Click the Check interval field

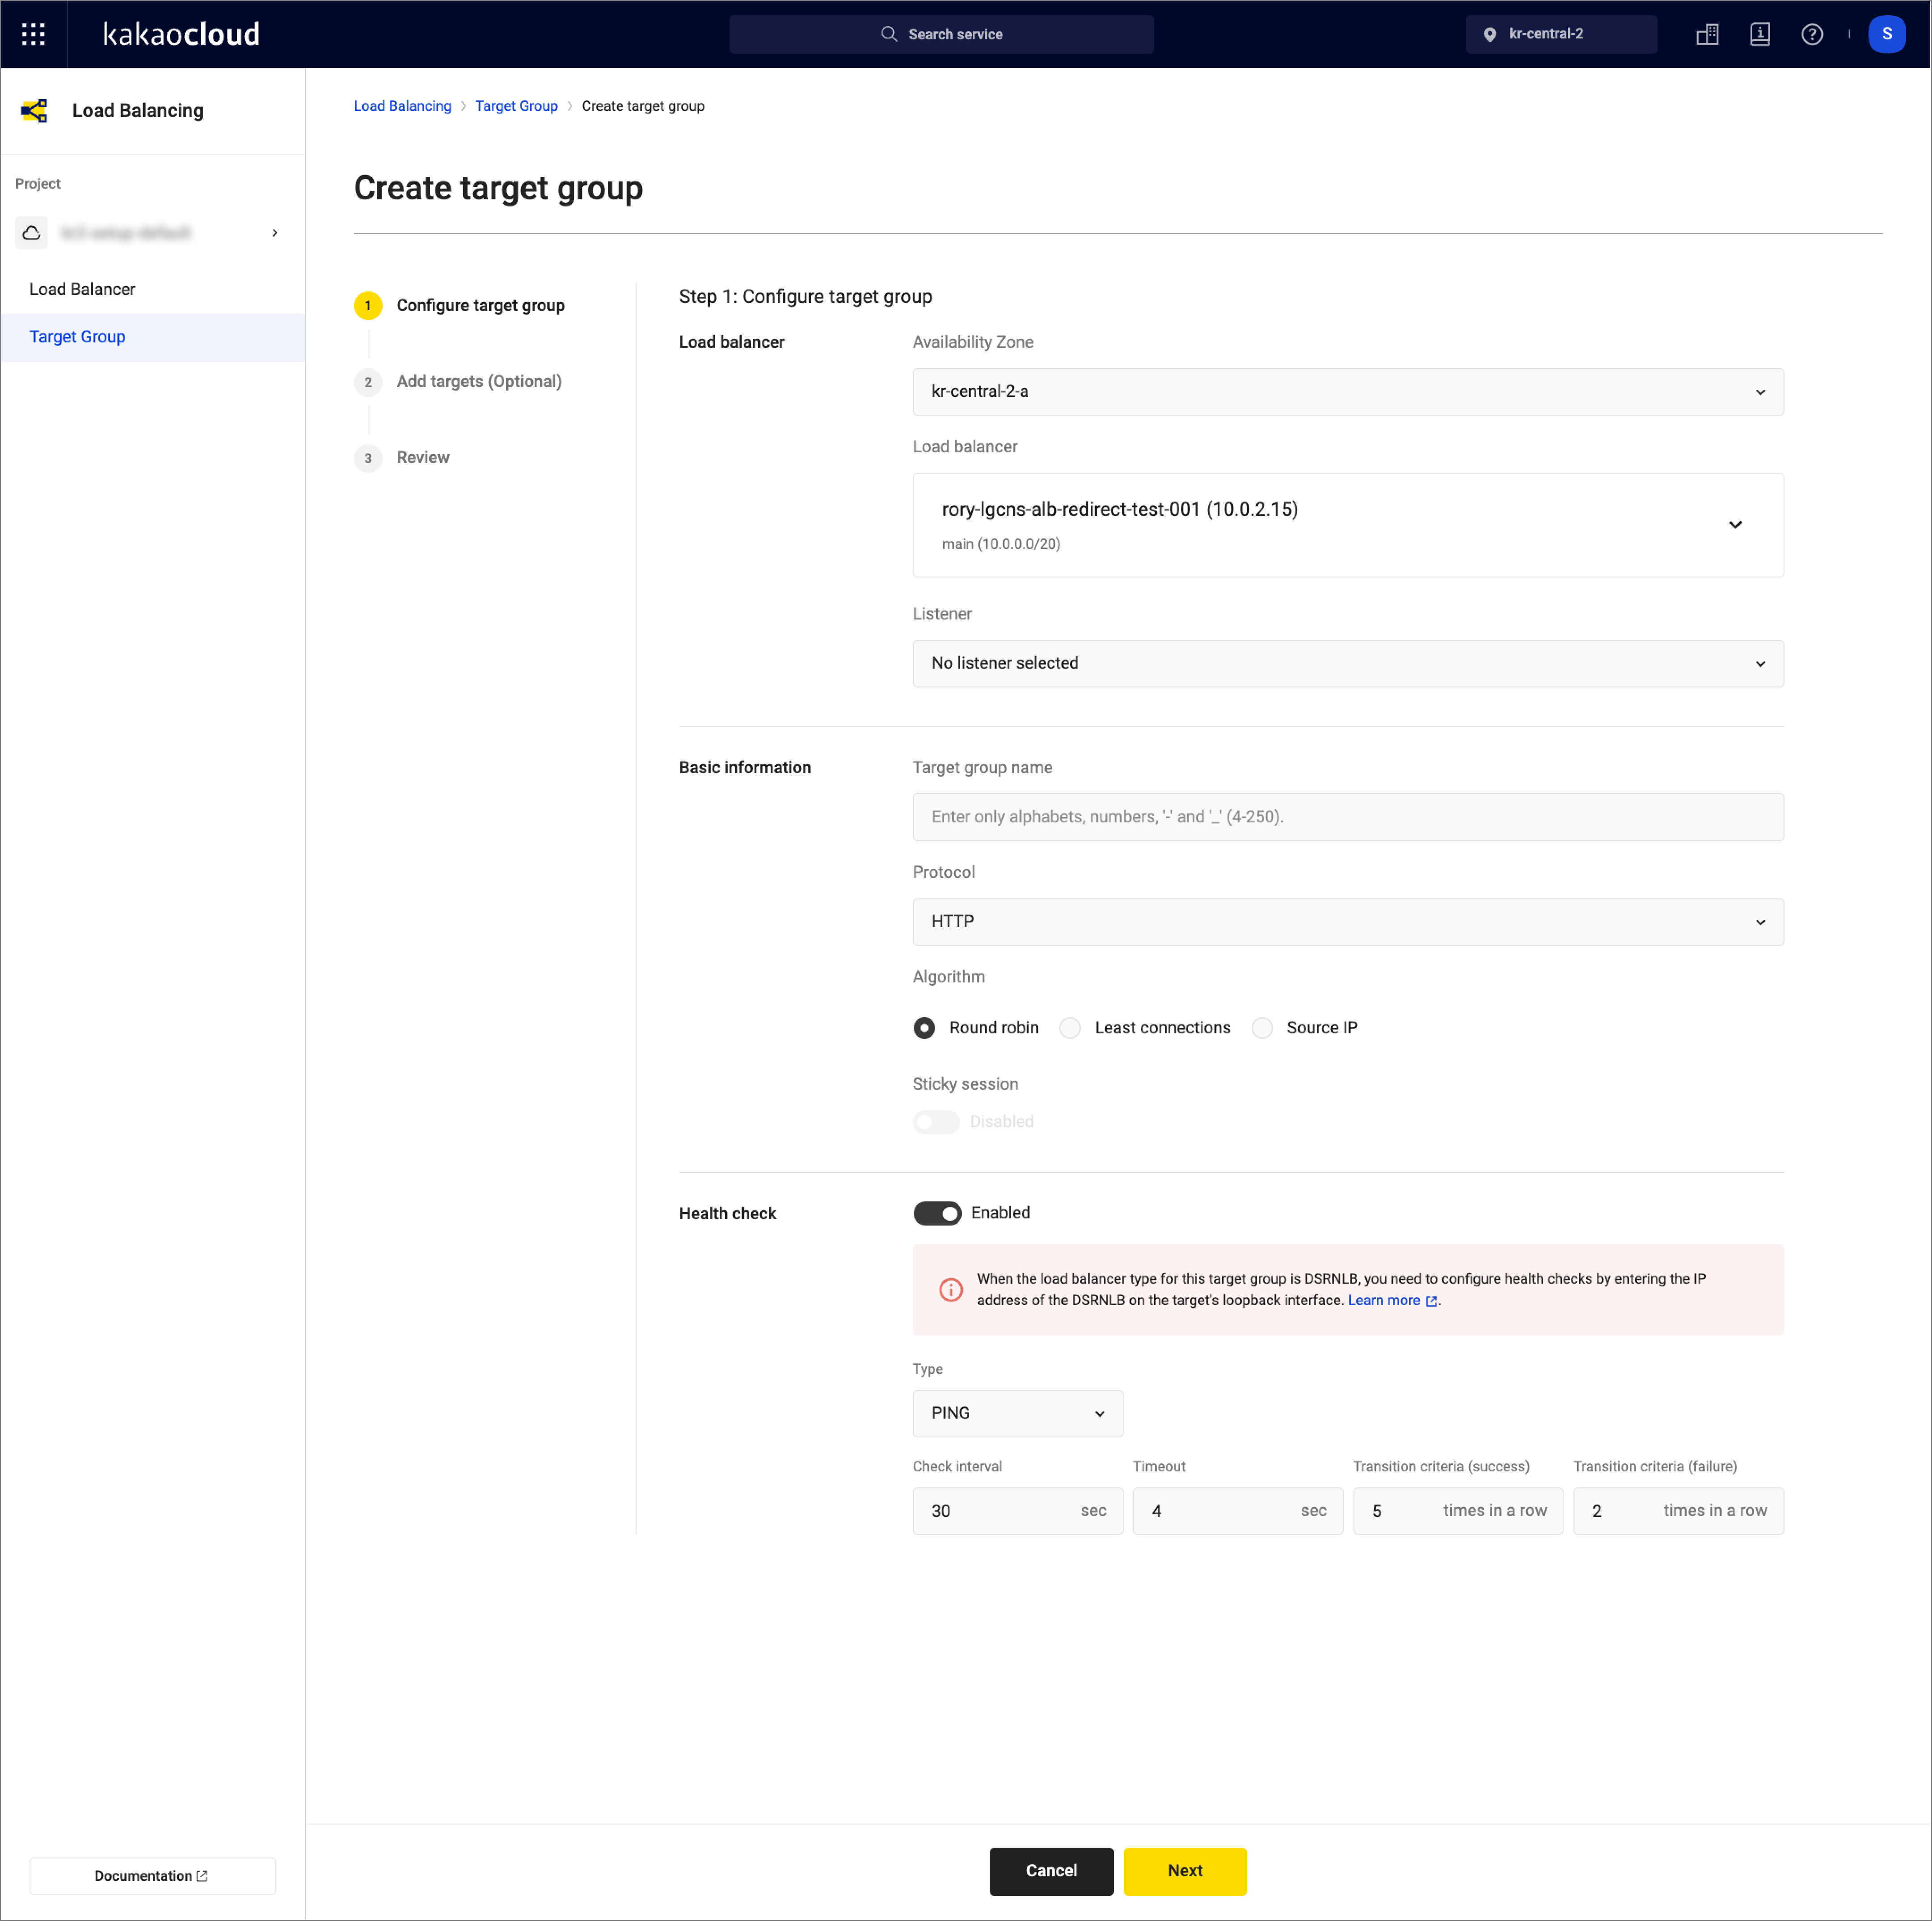(x=1017, y=1511)
